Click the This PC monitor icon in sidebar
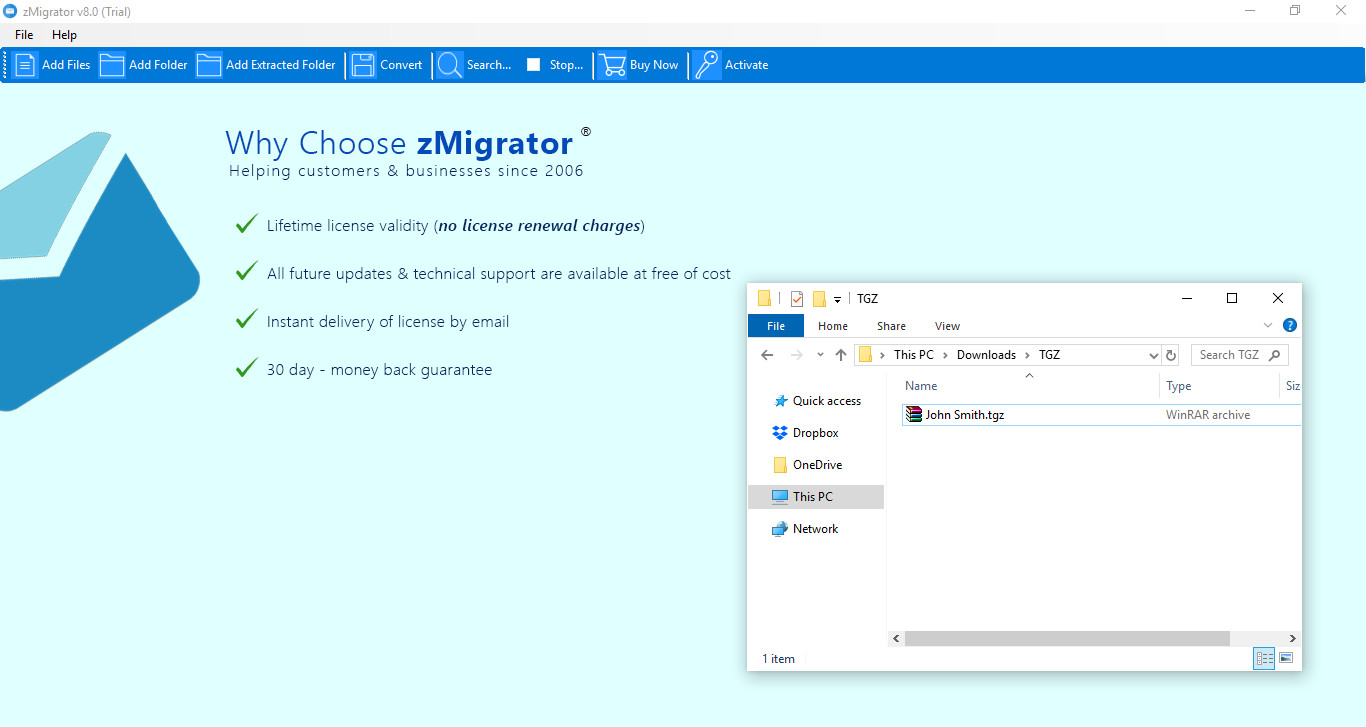The height and width of the screenshot is (727, 1366). click(x=780, y=497)
